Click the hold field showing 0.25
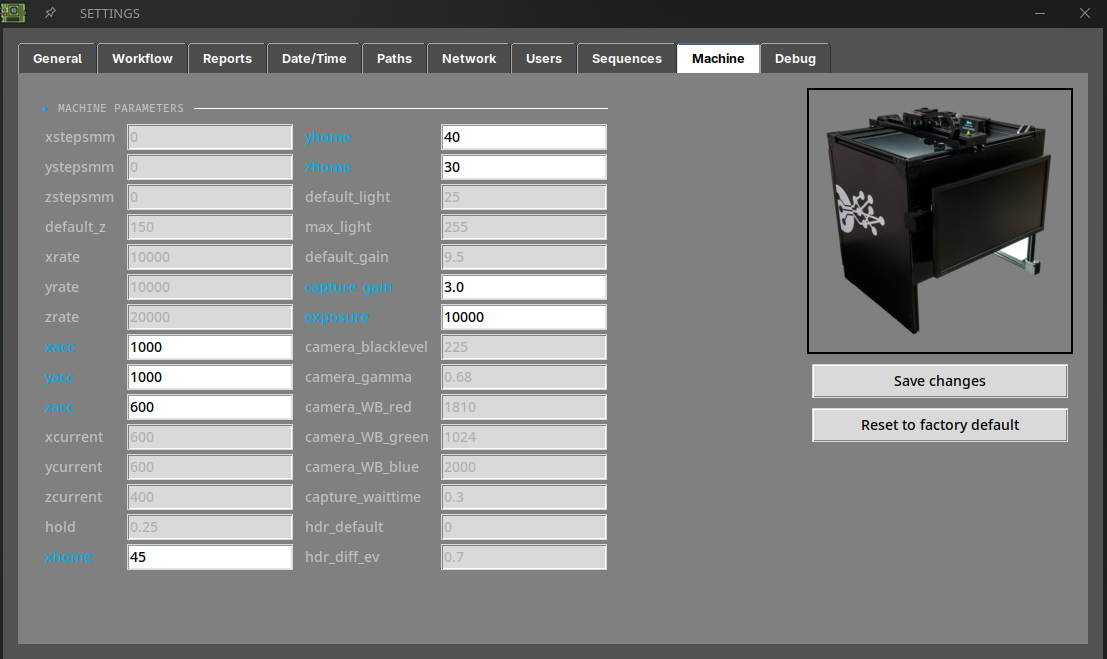The width and height of the screenshot is (1107, 659). [x=210, y=527]
